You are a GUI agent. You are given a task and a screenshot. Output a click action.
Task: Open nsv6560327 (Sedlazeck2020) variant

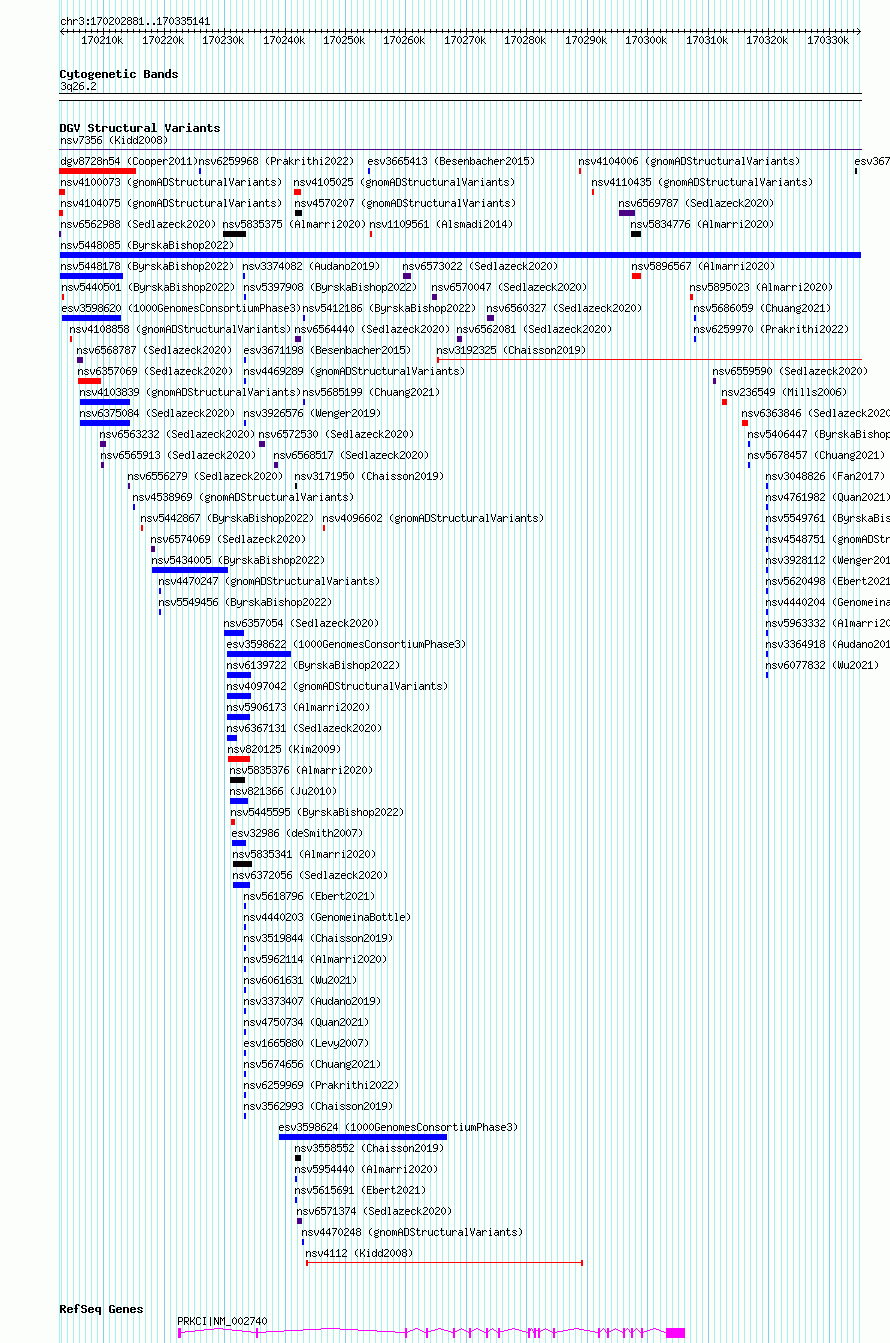564,308
